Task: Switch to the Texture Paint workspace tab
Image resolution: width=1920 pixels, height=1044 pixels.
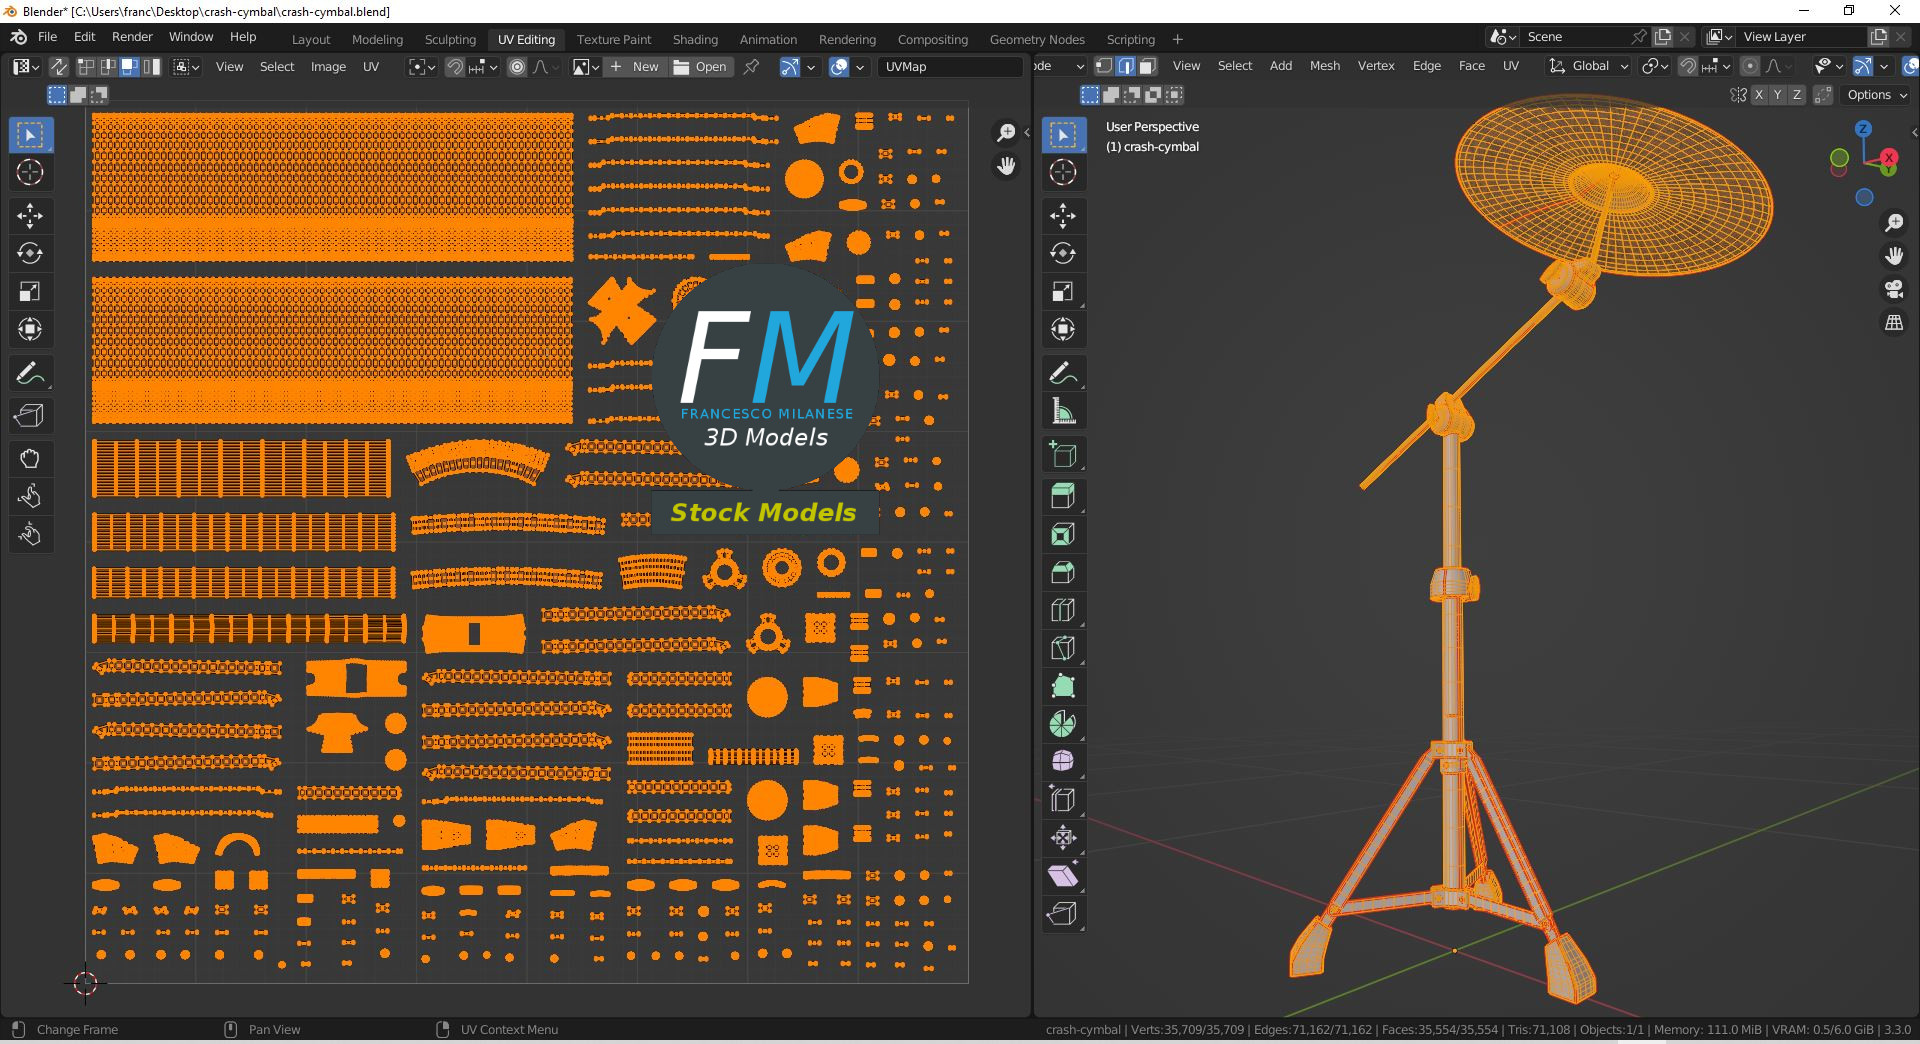Action: (x=614, y=40)
